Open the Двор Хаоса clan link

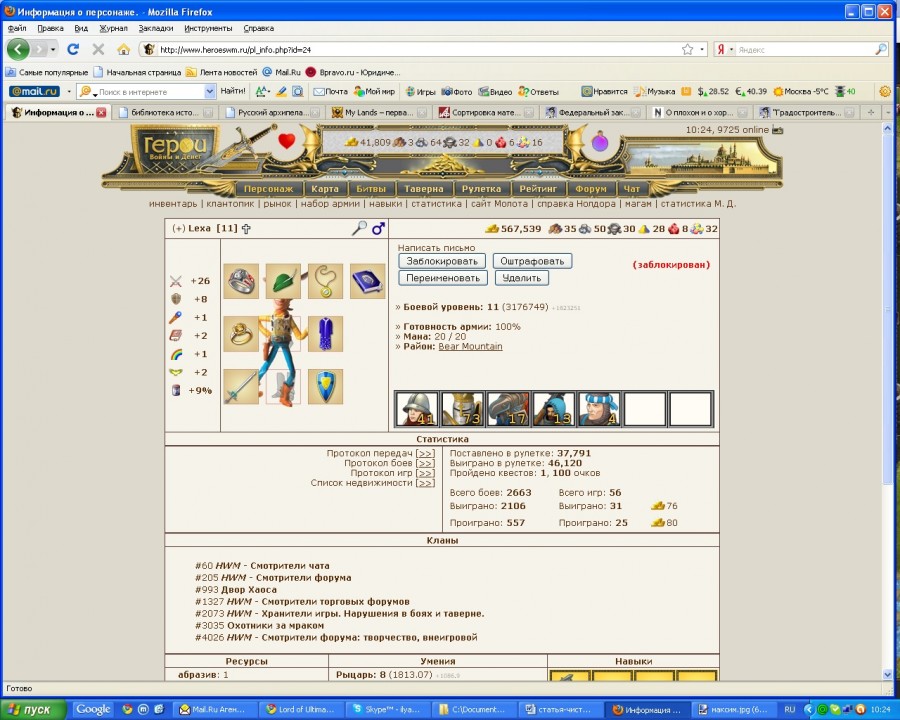(249, 590)
